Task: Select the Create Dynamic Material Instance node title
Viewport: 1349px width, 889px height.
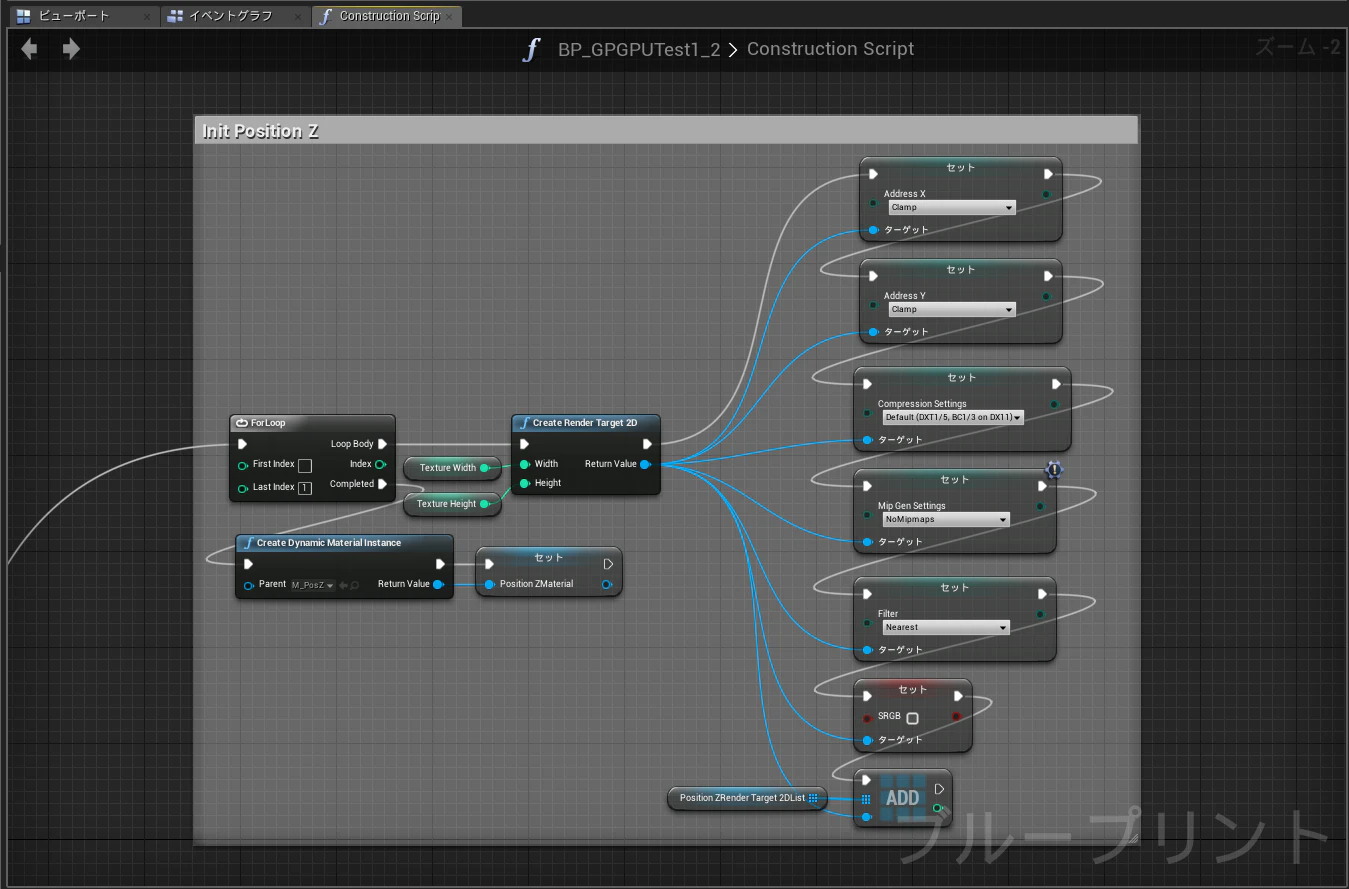Action: [x=344, y=543]
